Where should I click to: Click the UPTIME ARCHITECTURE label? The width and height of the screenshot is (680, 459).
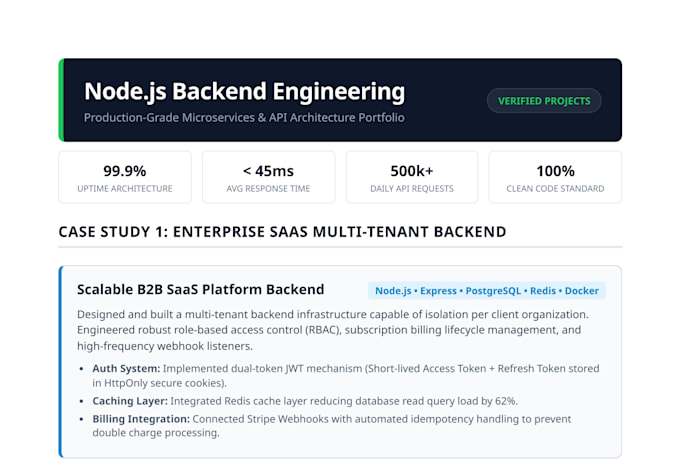pyautogui.click(x=125, y=189)
